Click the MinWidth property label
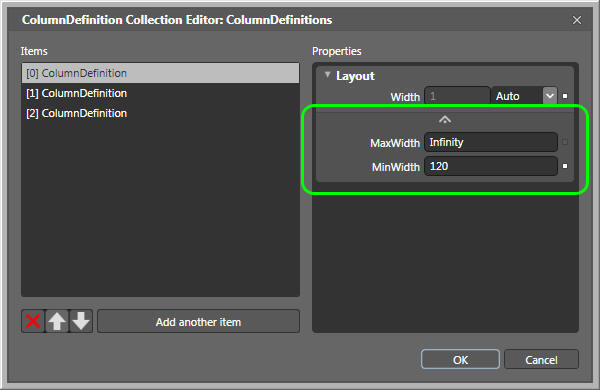 (x=396, y=167)
